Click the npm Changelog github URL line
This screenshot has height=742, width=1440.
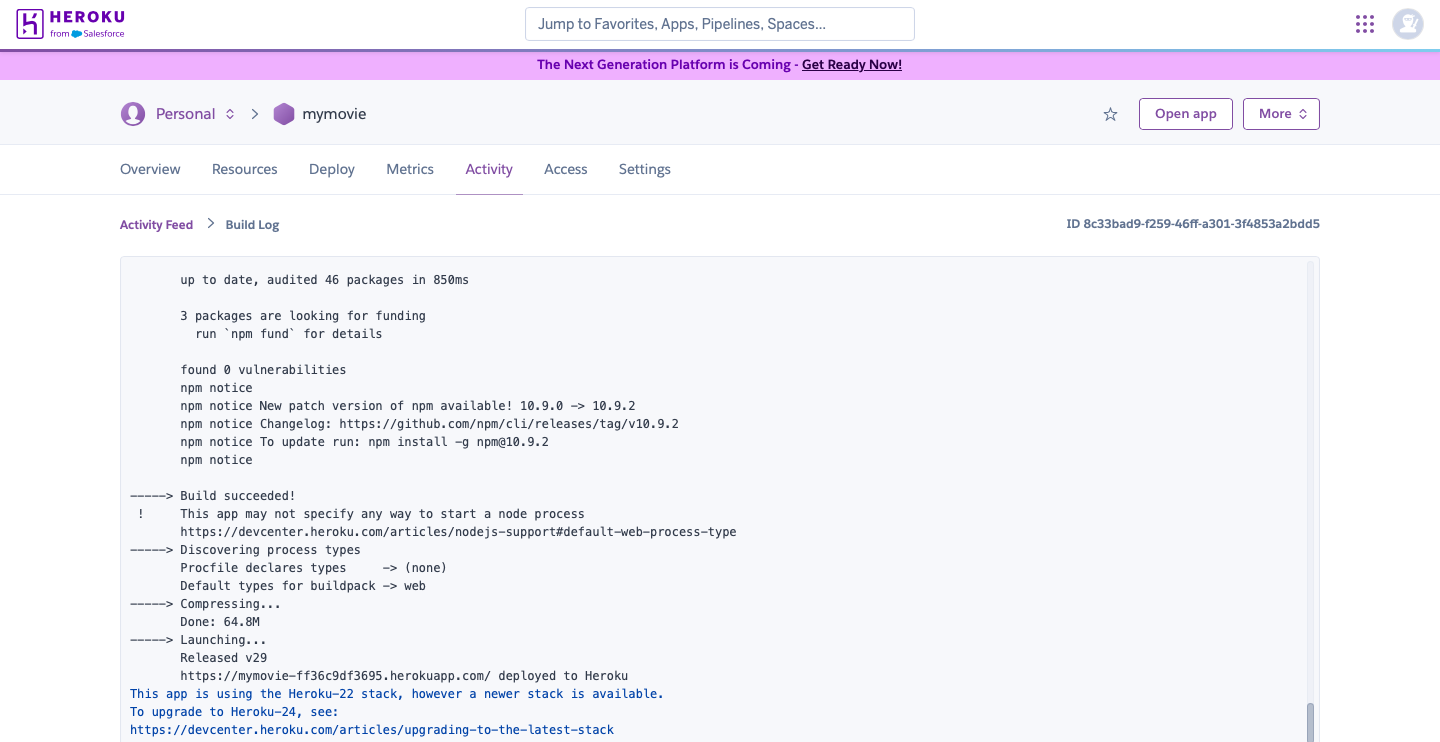pyautogui.click(x=429, y=424)
